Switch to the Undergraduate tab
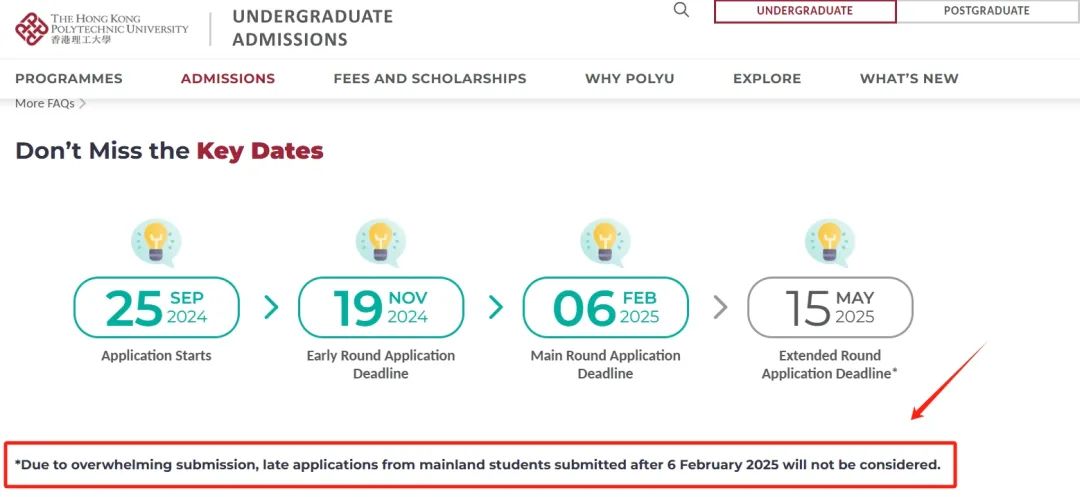The width and height of the screenshot is (1080, 497). (804, 11)
